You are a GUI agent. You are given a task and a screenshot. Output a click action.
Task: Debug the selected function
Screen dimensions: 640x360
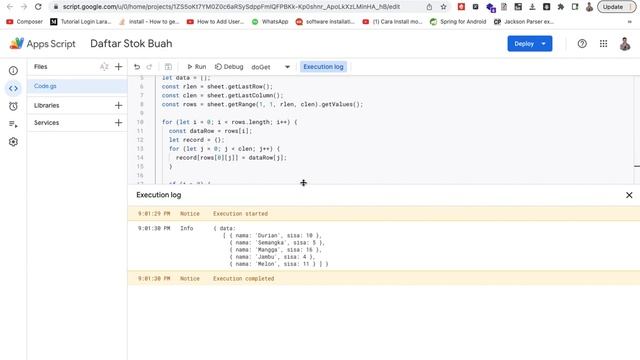click(x=229, y=67)
